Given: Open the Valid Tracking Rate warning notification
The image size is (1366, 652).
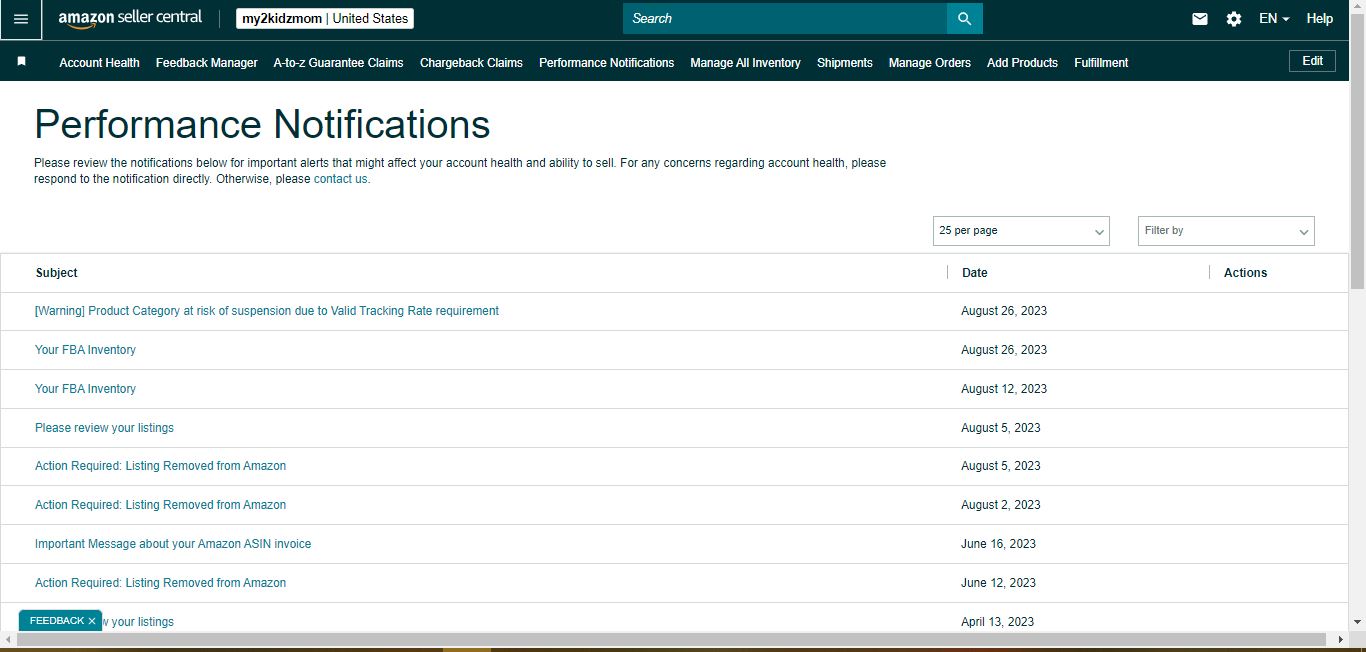Looking at the screenshot, I should click(267, 311).
